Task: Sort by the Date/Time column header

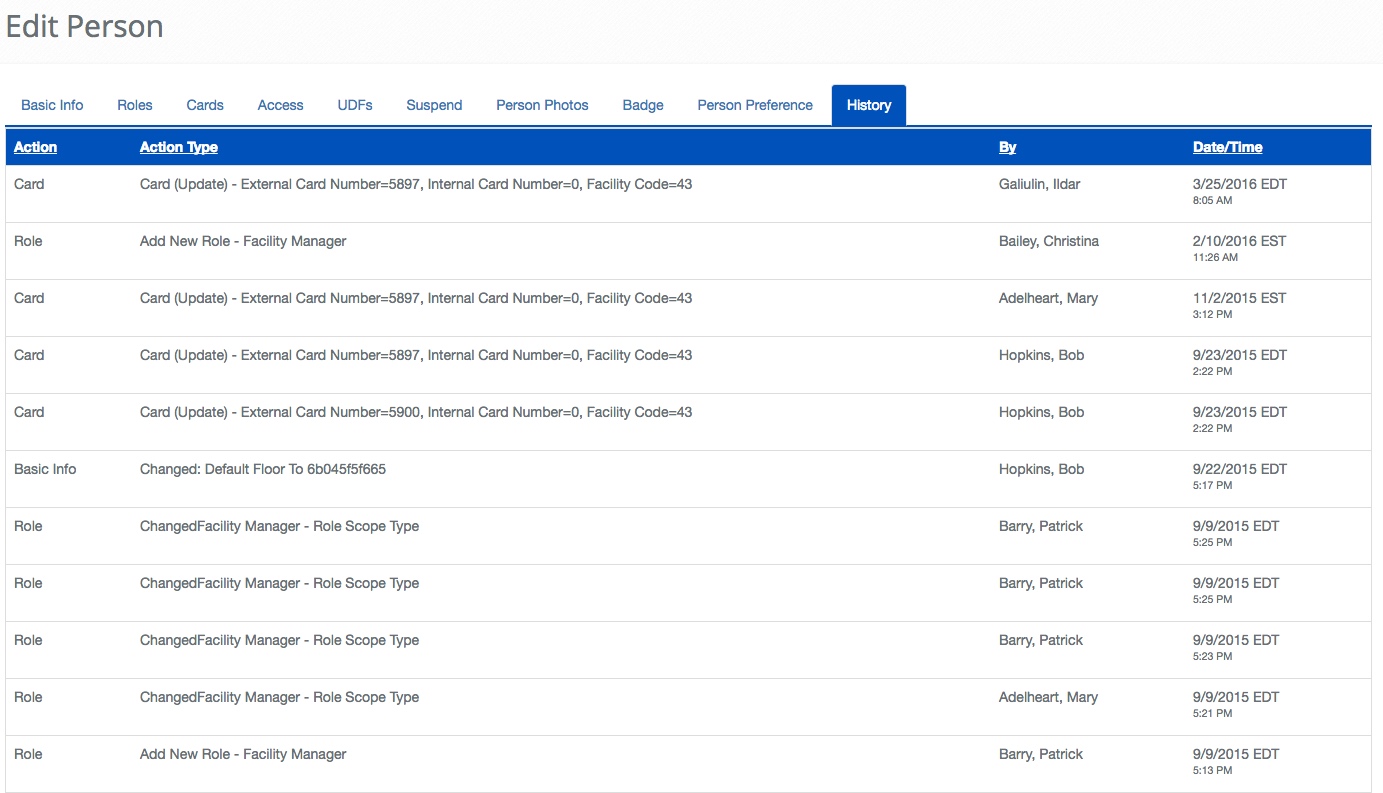Action: tap(1227, 147)
